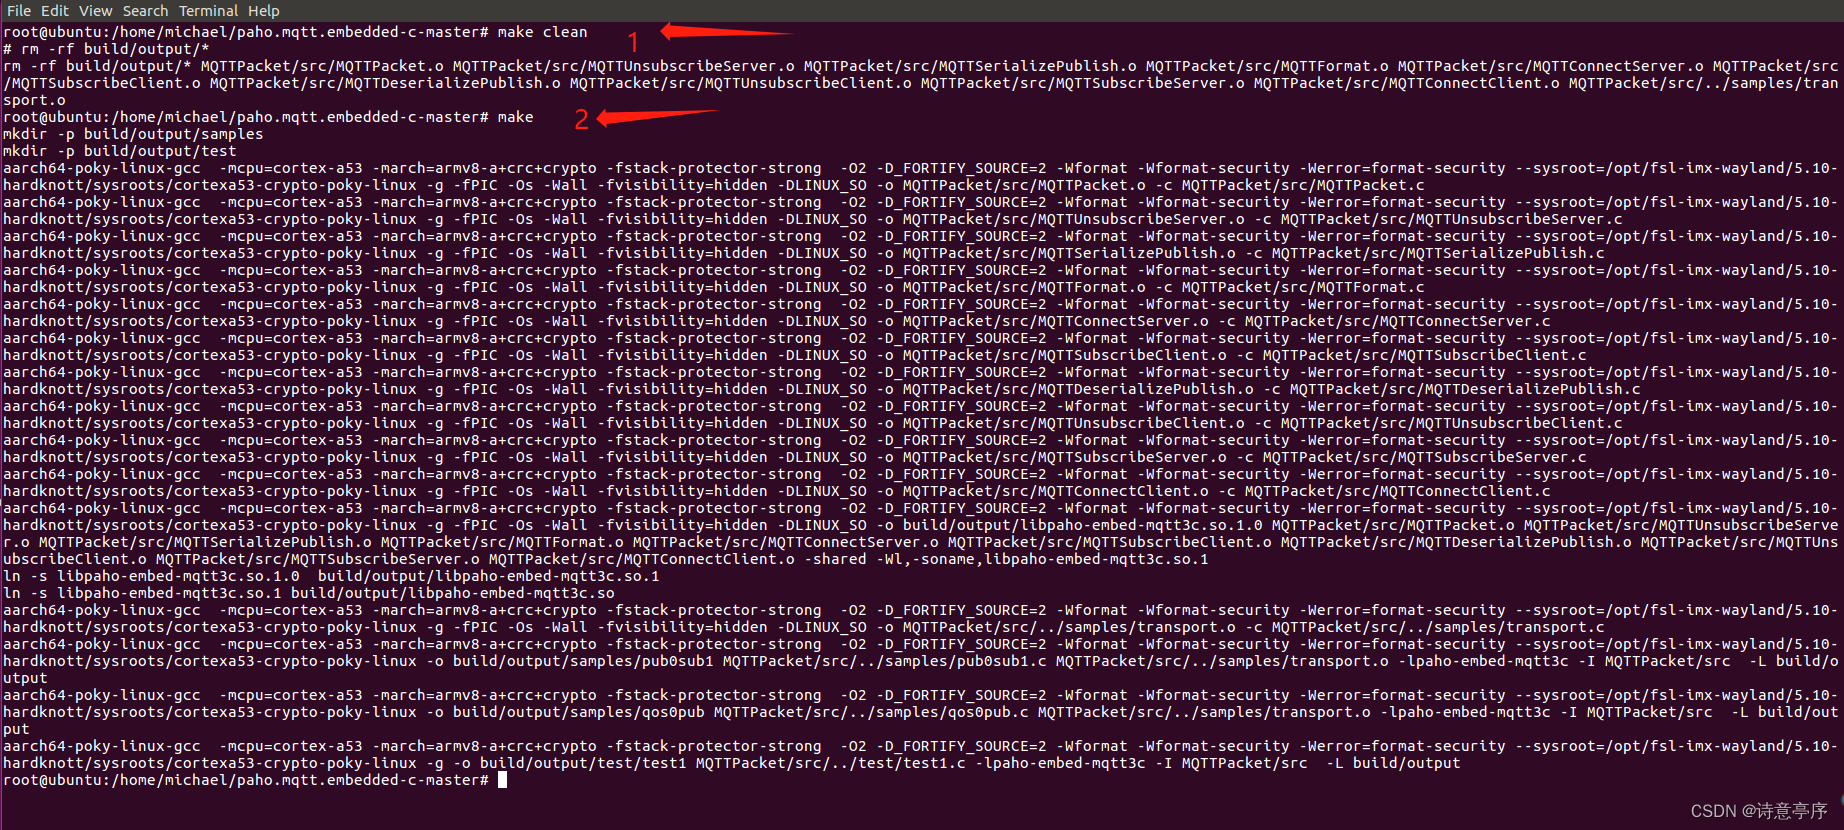Screen dimensions: 1844x830
Task: Click 'ln -s libpaho-embed-mqtt3c.so.1 build/output/libpaho-embed-mqtt3c.so' line
Action: pos(308,593)
